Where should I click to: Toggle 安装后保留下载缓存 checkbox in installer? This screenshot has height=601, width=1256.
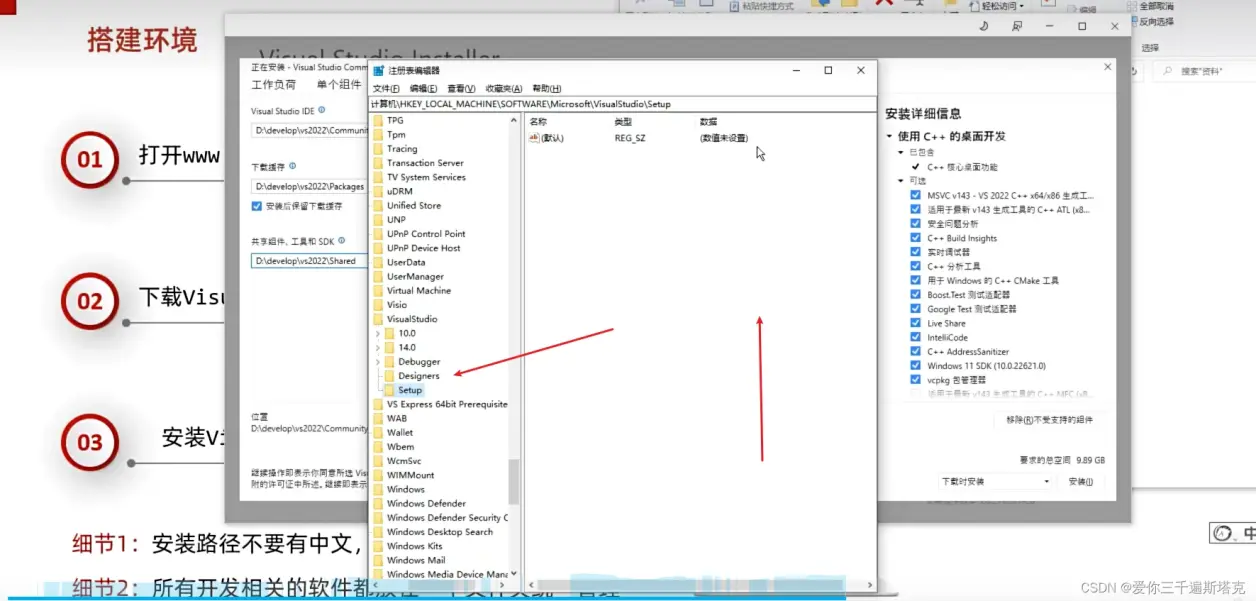click(x=257, y=206)
